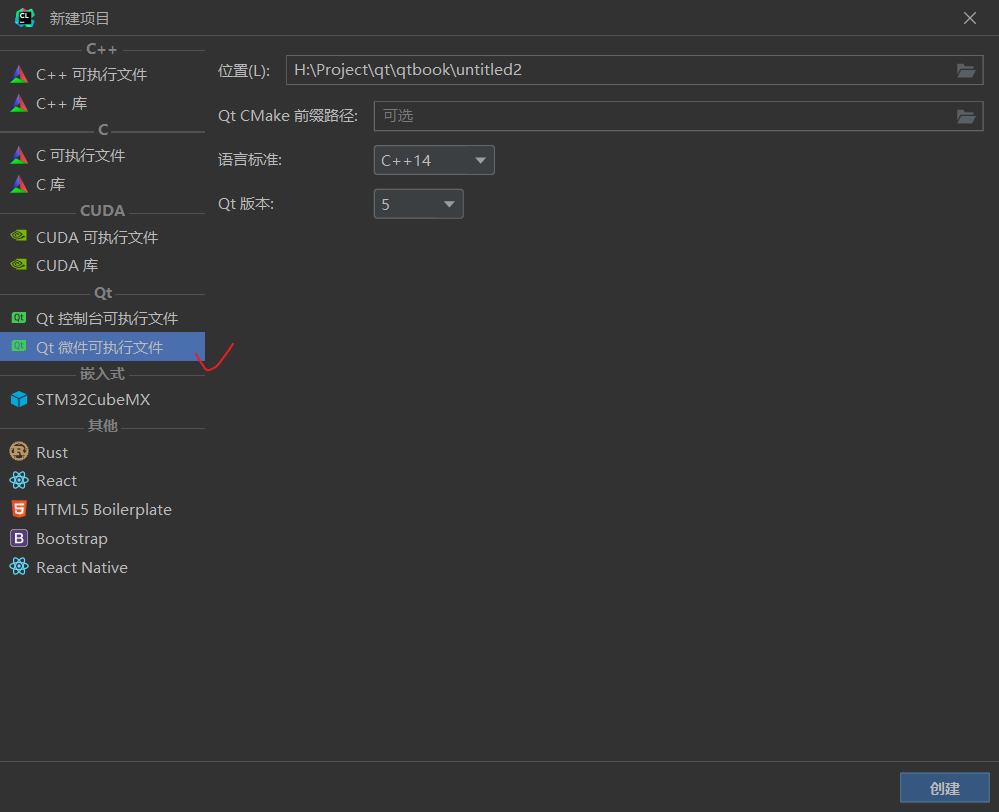999x812 pixels.
Task: Open the 语言标准 C++14 dropdown
Action: click(x=434, y=161)
